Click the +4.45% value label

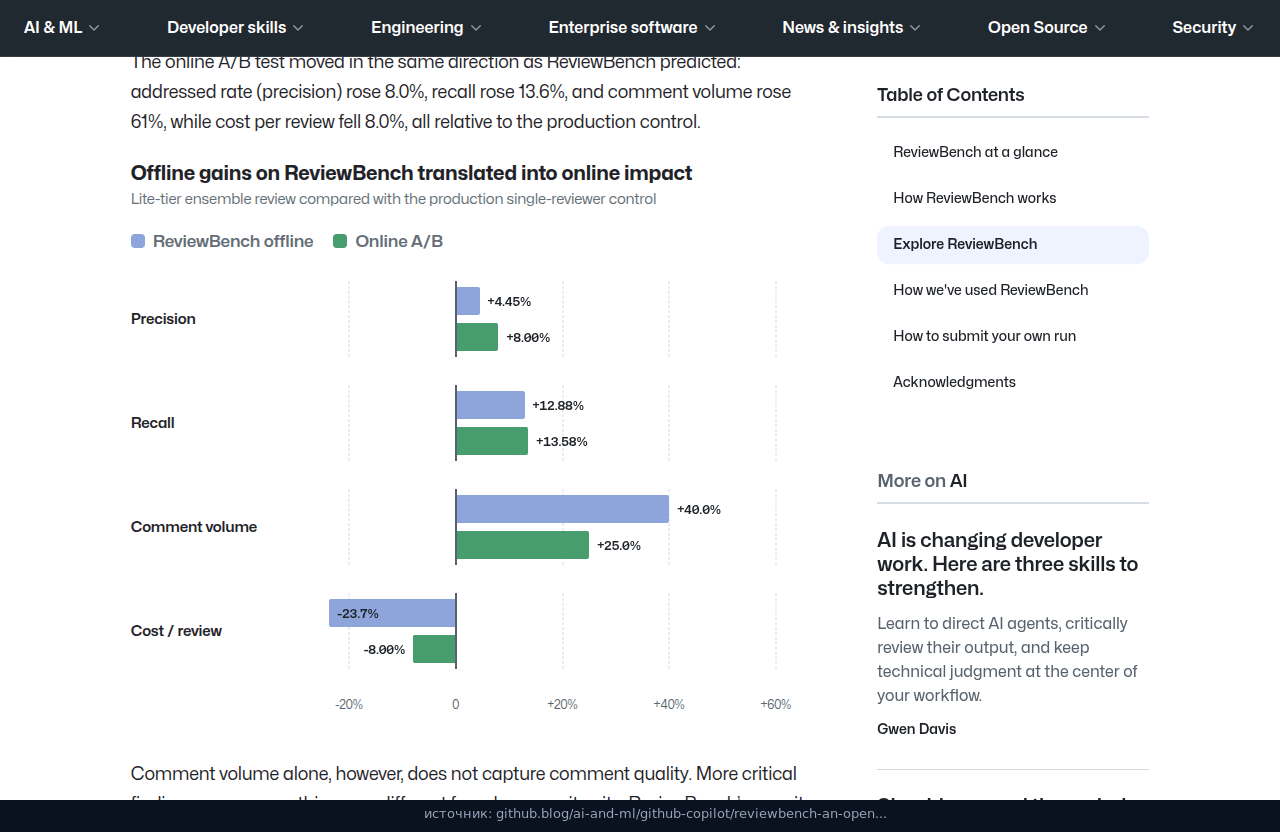tap(509, 301)
